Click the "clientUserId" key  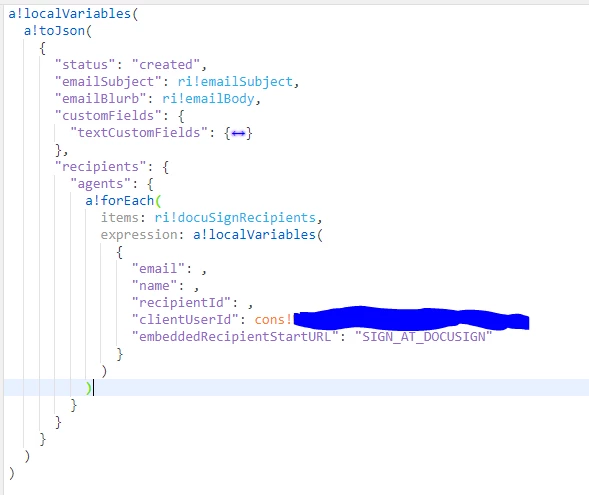tap(185, 319)
